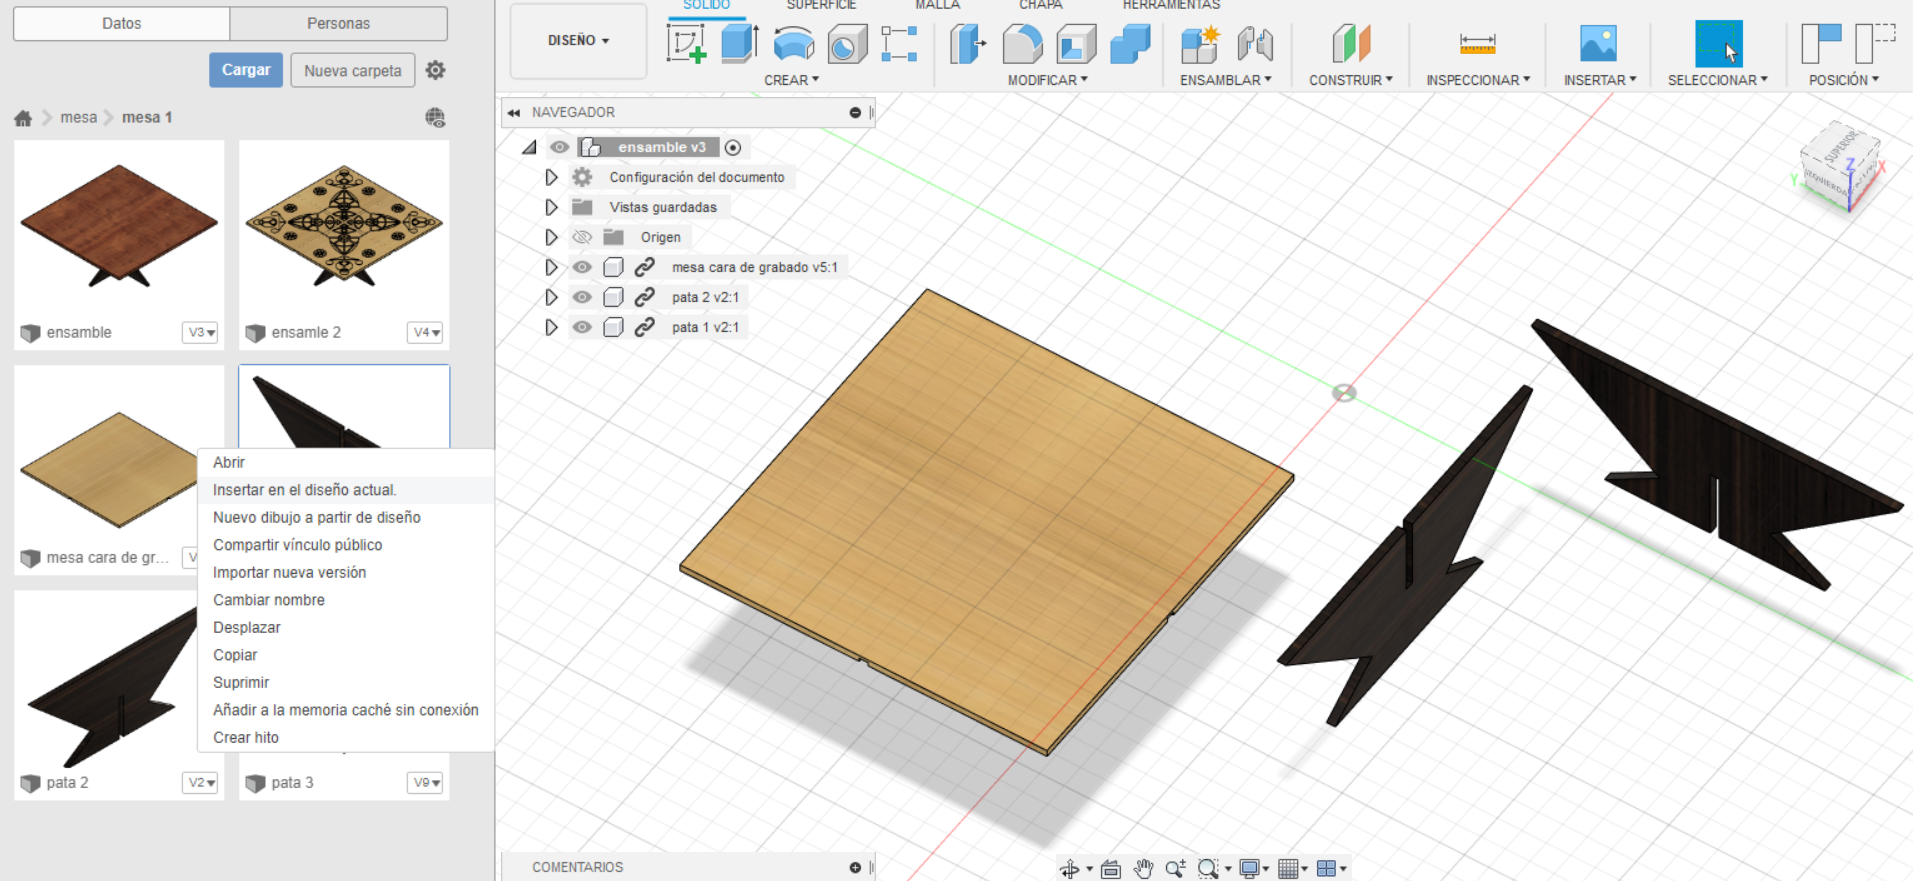This screenshot has width=1913, height=881.
Task: Switch to the SUPERFICIE toolbar tab
Action: [x=821, y=5]
